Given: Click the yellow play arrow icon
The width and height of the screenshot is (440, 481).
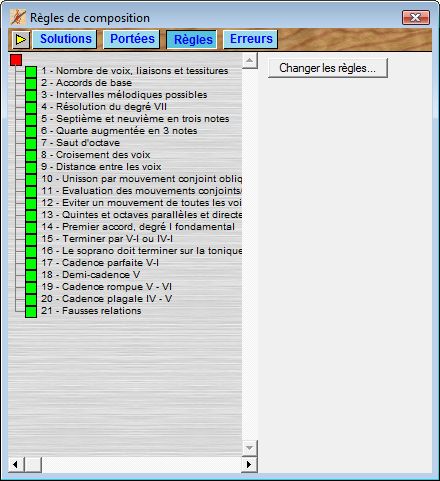Looking at the screenshot, I should 21,40.
